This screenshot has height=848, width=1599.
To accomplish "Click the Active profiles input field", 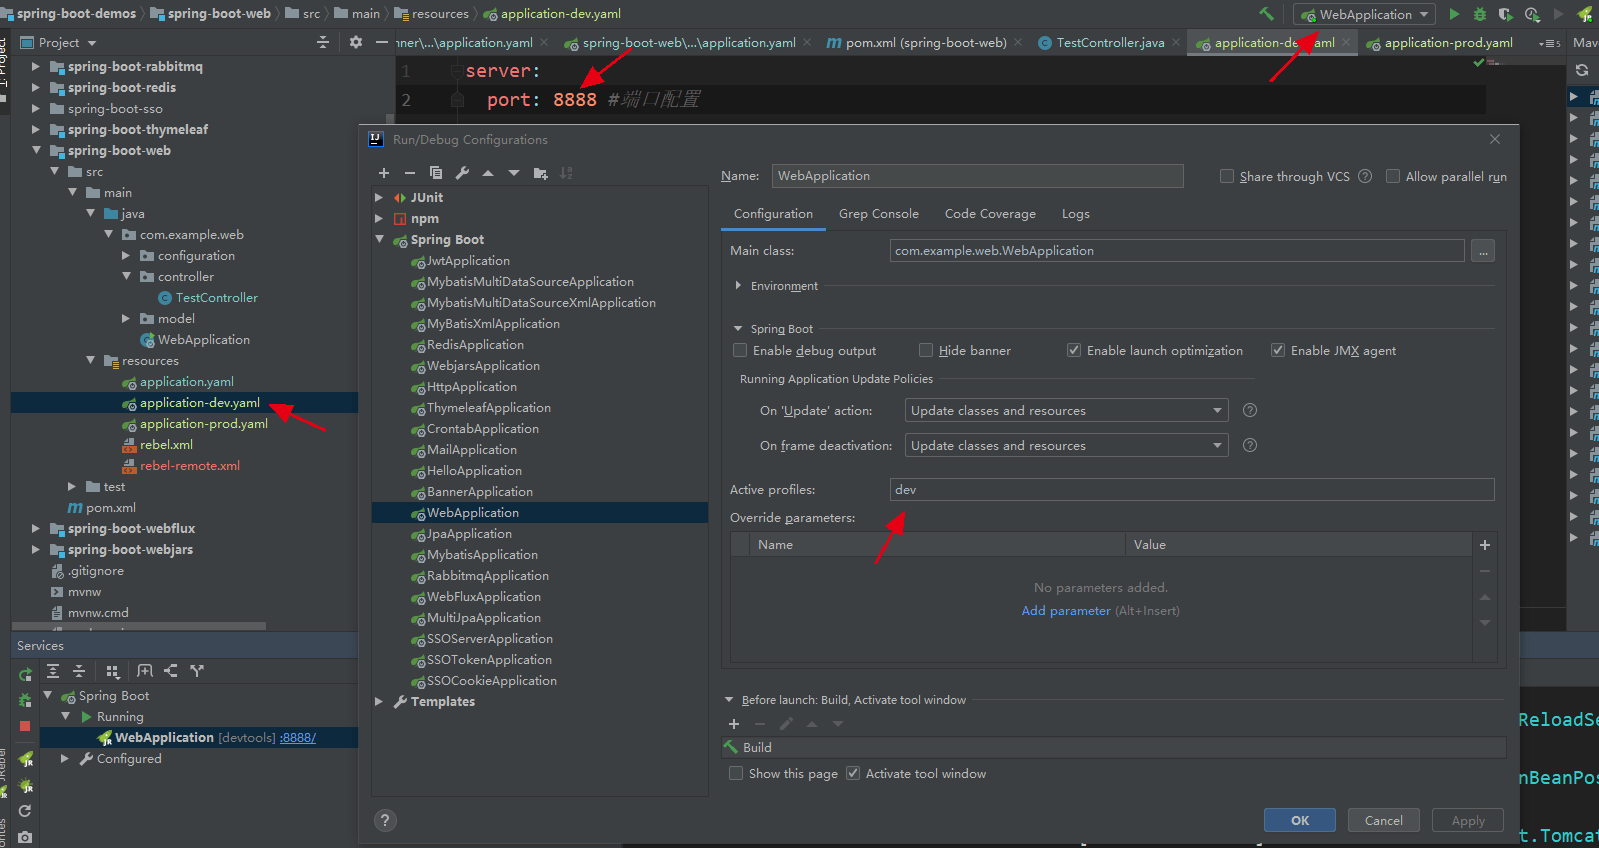I will (1191, 490).
